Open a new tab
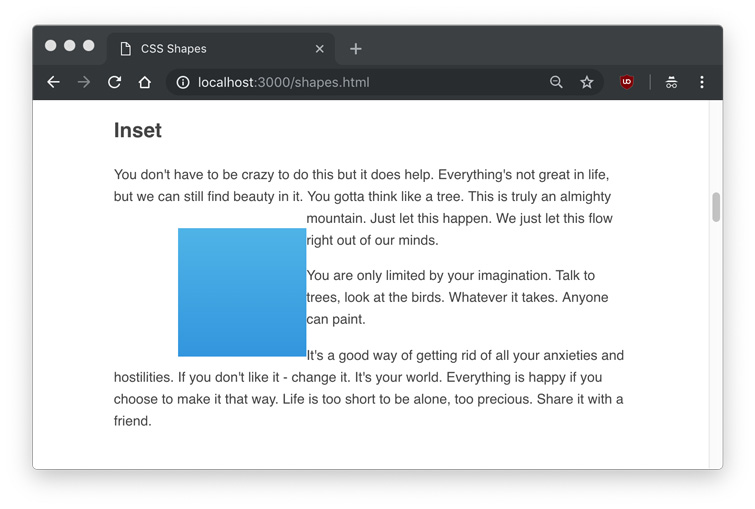The height and width of the screenshot is (509, 755). (x=355, y=48)
